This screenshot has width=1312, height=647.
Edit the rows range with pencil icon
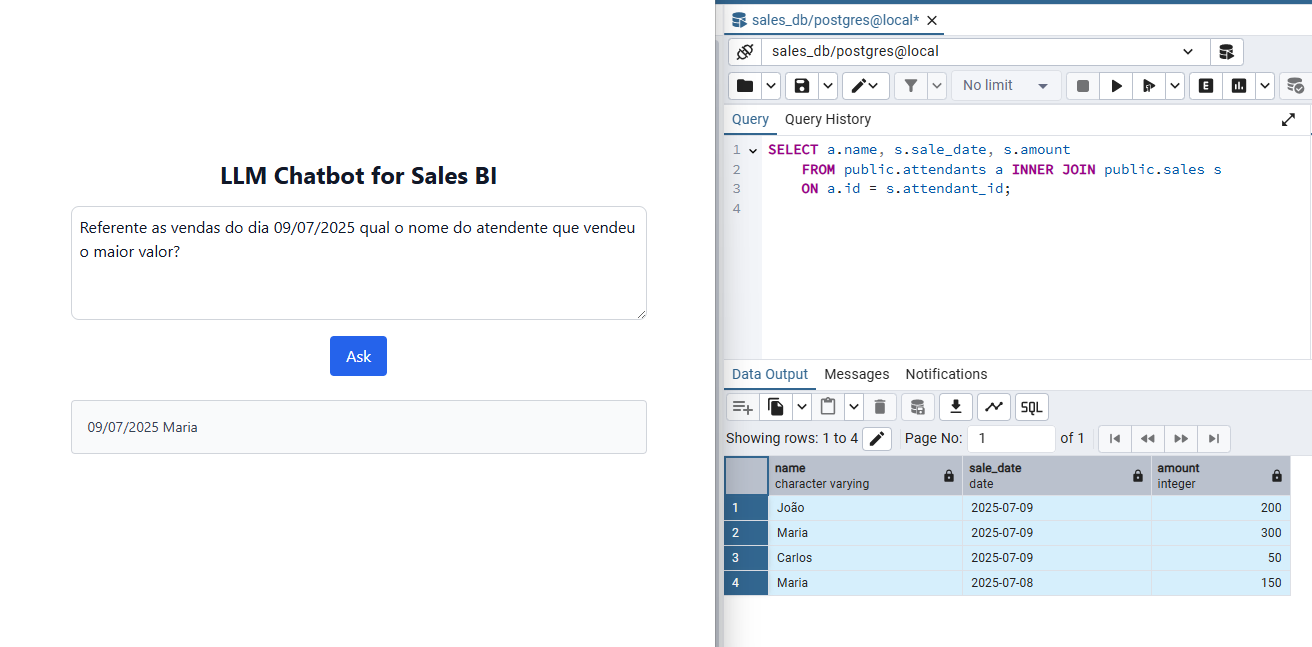876,438
